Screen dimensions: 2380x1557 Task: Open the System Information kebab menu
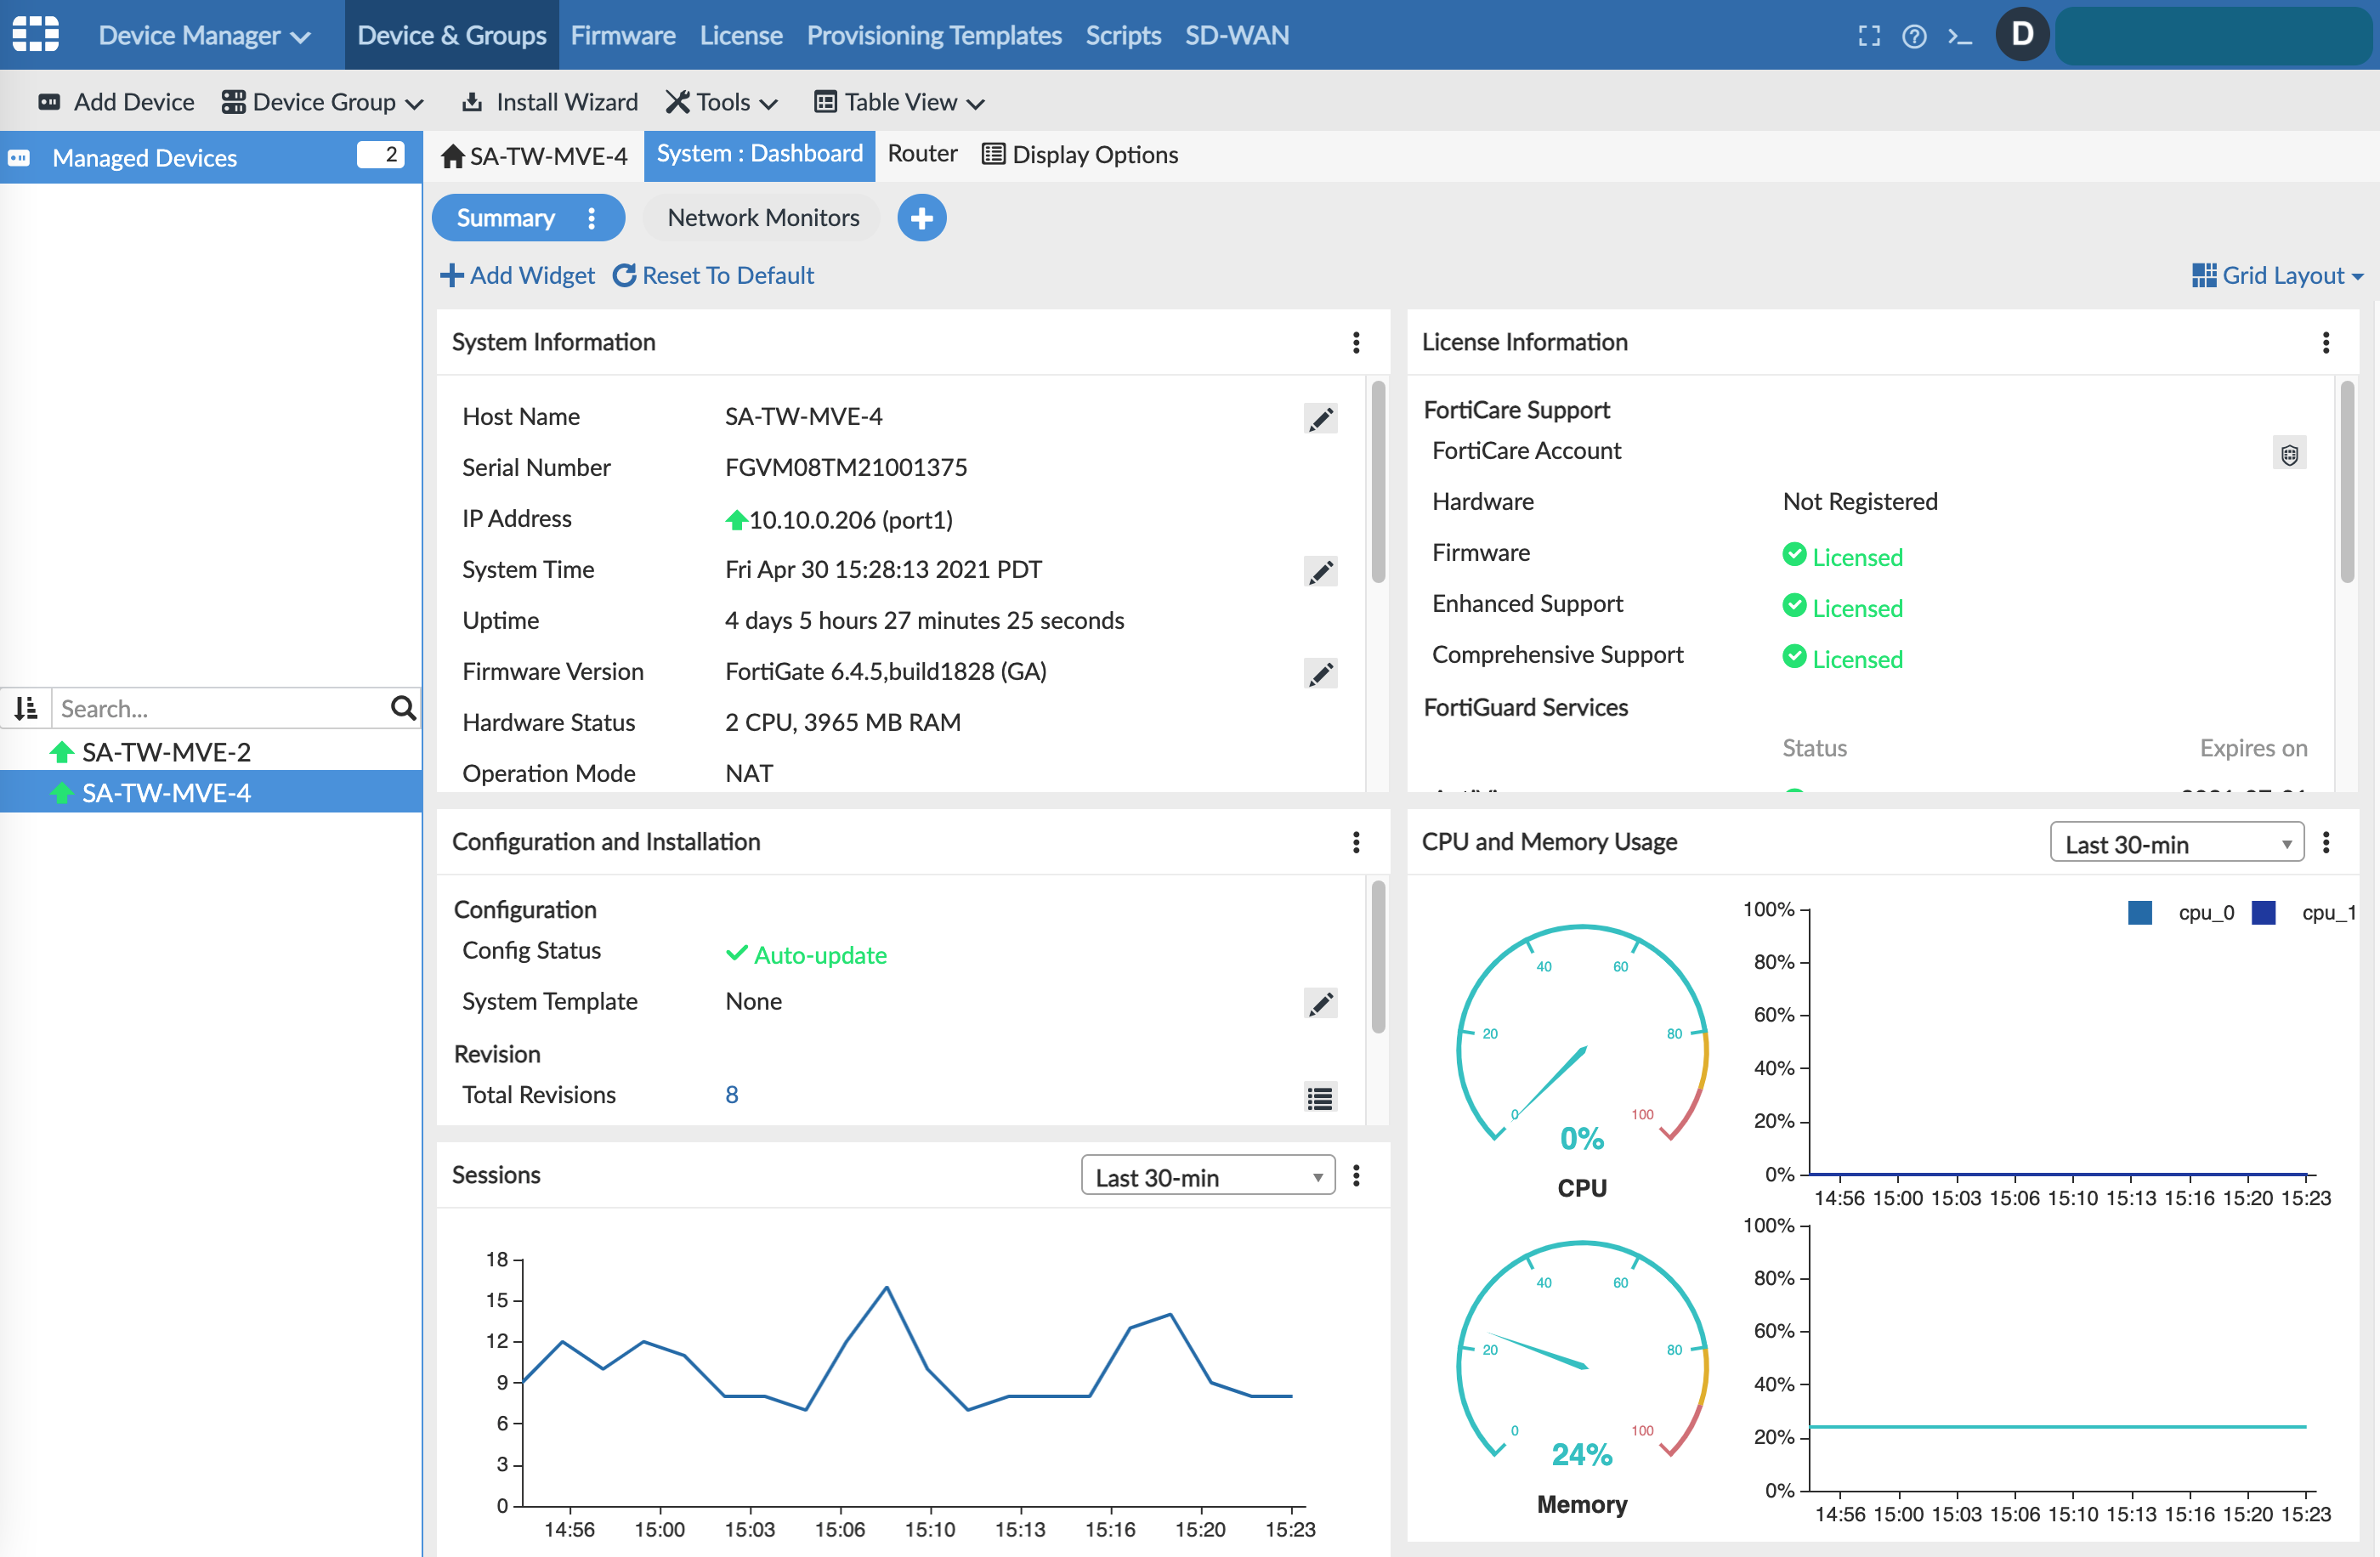pyautogui.click(x=1356, y=342)
